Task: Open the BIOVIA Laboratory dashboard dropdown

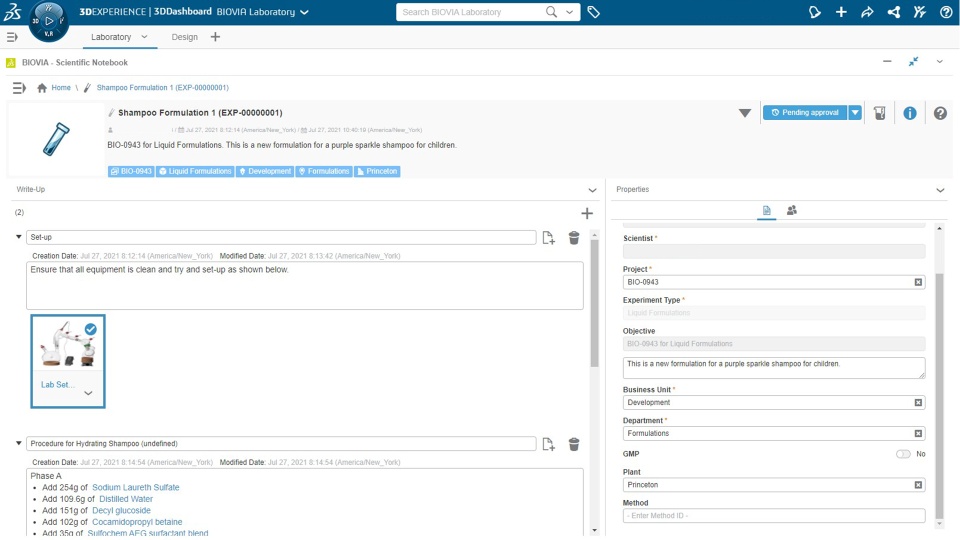Action: point(304,12)
